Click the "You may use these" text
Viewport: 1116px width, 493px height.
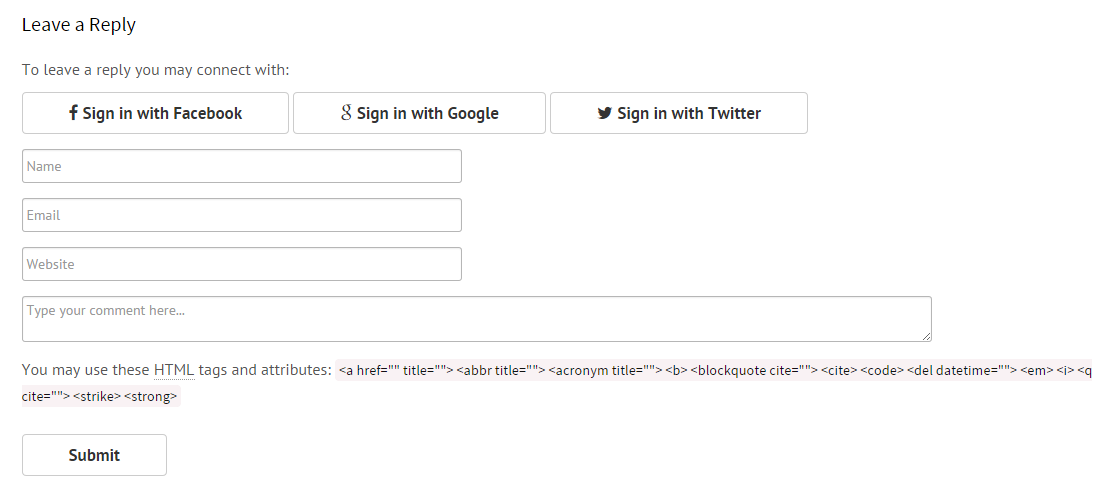point(86,370)
